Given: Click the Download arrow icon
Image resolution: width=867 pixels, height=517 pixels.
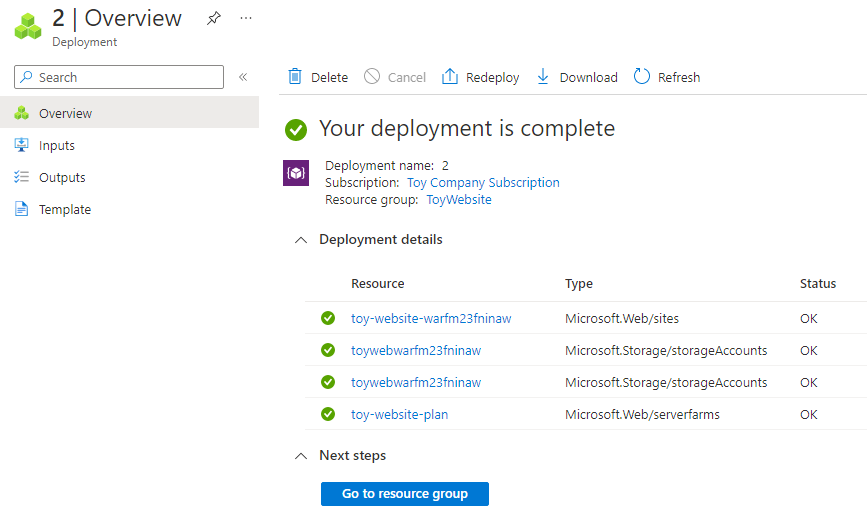Looking at the screenshot, I should pos(543,76).
